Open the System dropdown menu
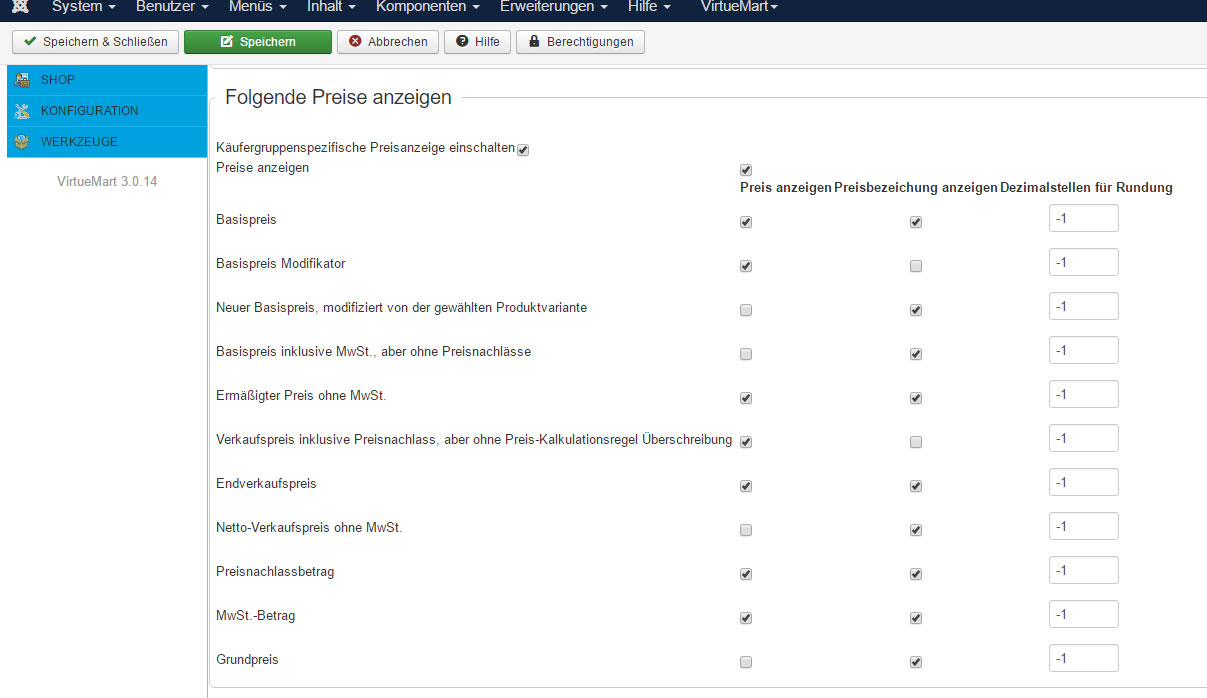 point(83,7)
